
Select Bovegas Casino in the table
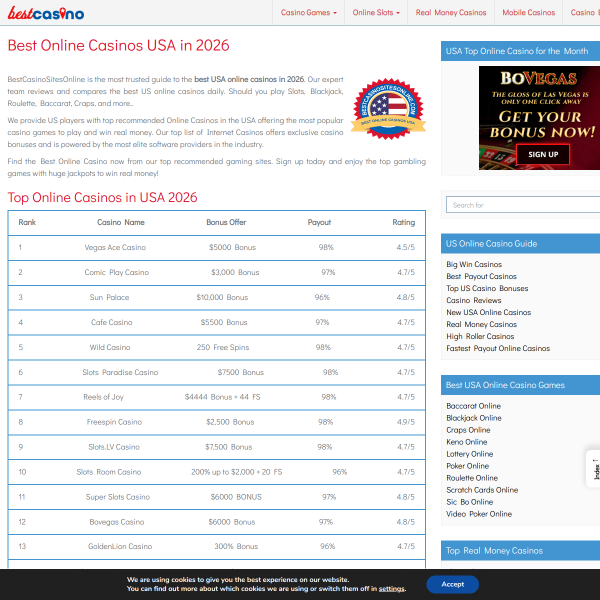117,522
